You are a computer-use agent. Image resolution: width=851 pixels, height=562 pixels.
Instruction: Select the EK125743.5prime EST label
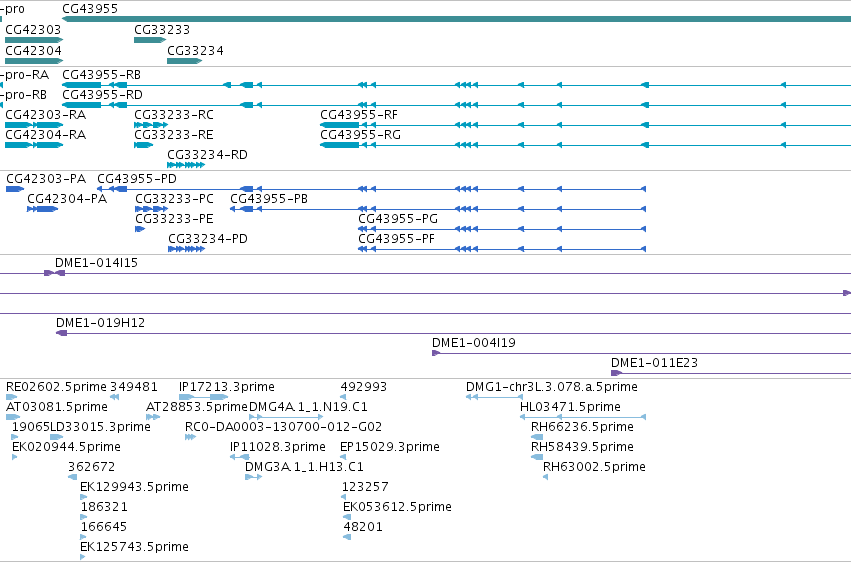click(135, 547)
